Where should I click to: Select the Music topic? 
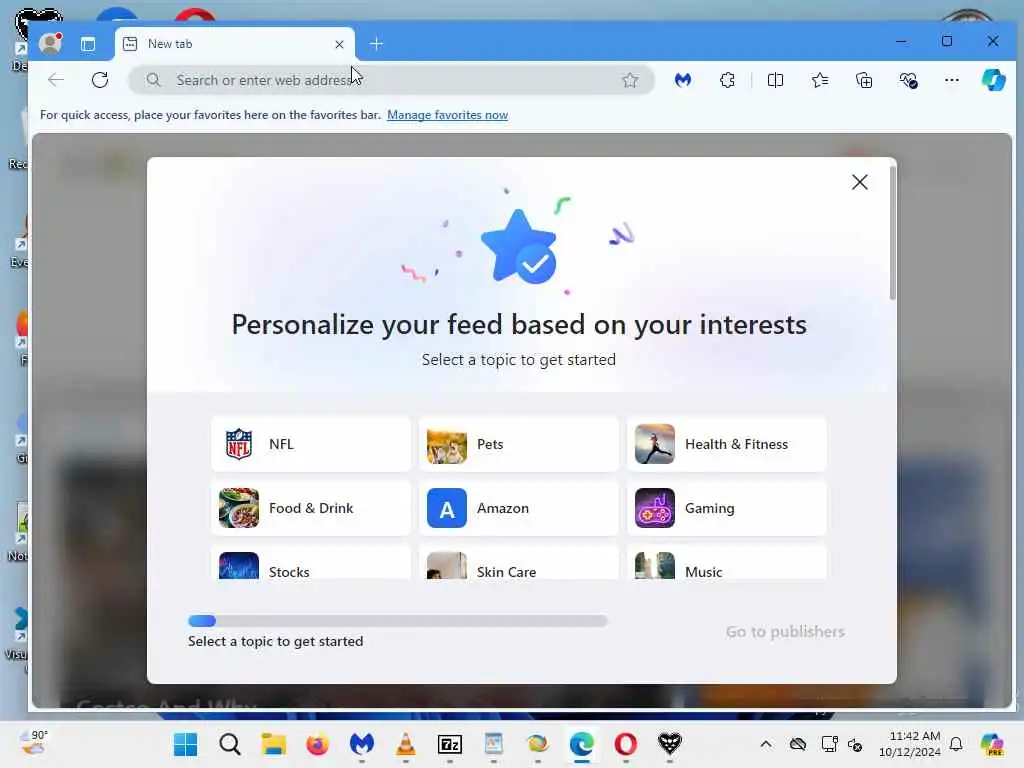coord(727,563)
